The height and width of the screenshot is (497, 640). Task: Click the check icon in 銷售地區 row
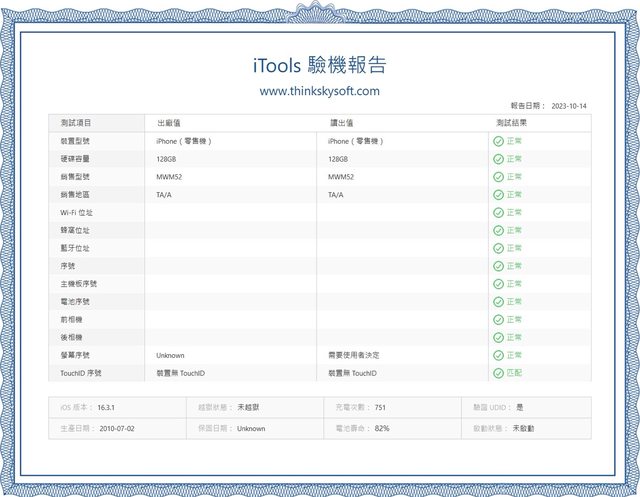click(498, 195)
